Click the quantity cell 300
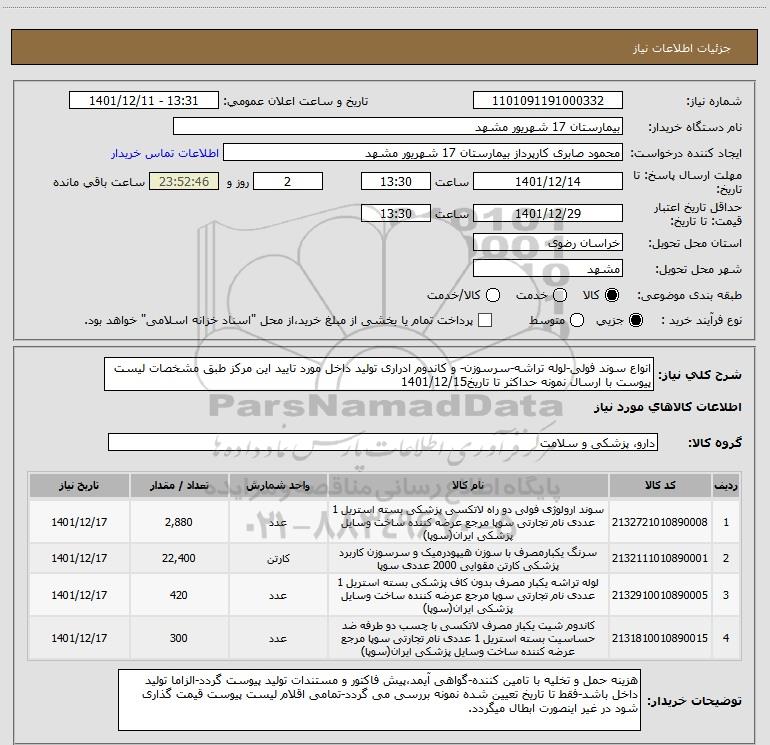This screenshot has height=745, width=770. coord(179,638)
